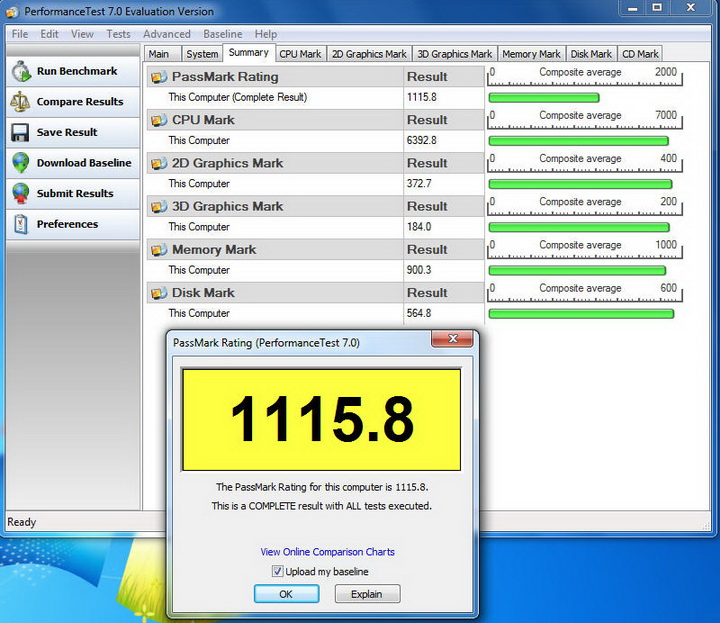Click the Compare Results scales icon
The image size is (720, 623).
click(20, 102)
